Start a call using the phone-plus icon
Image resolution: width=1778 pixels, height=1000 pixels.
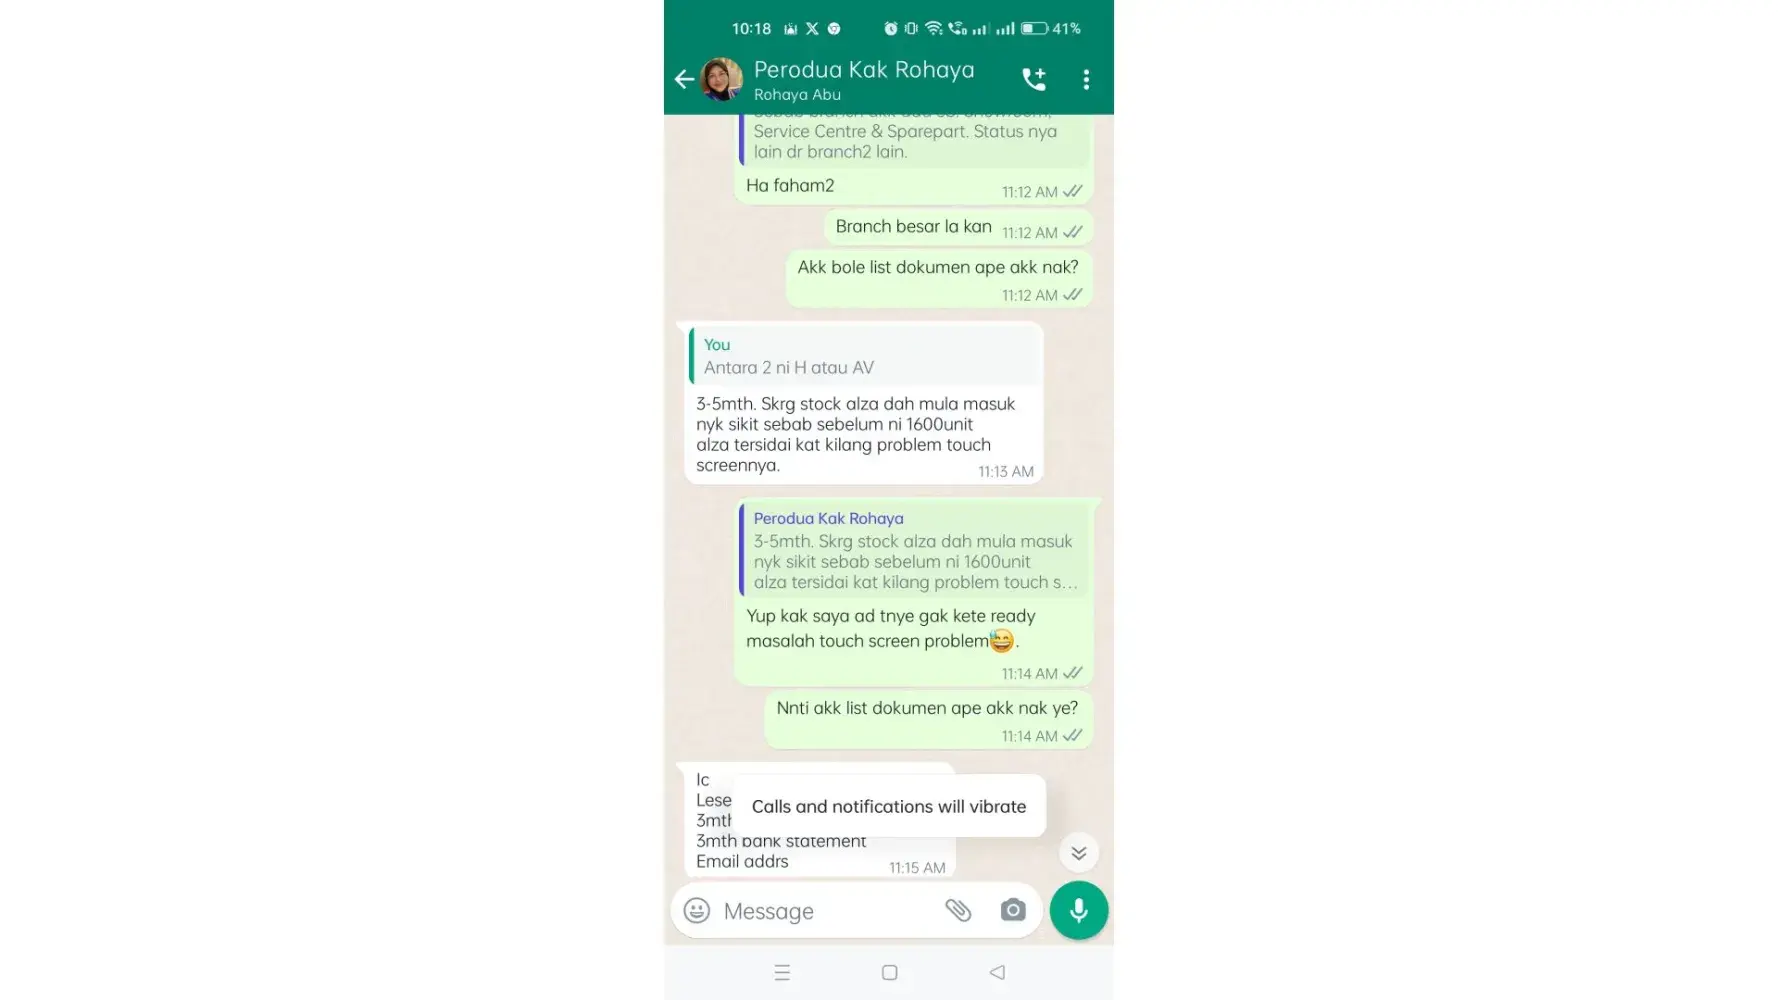[1034, 79]
